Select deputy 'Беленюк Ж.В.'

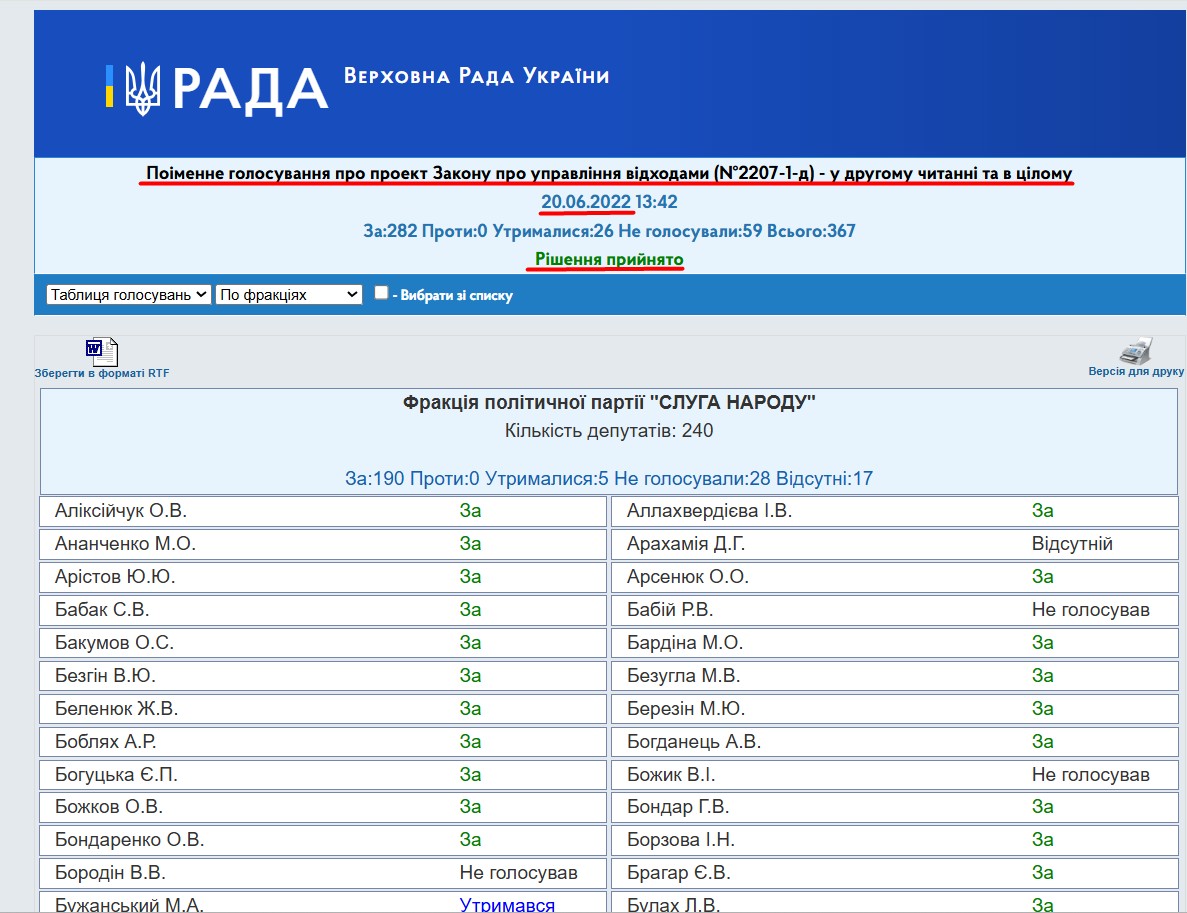coord(117,709)
